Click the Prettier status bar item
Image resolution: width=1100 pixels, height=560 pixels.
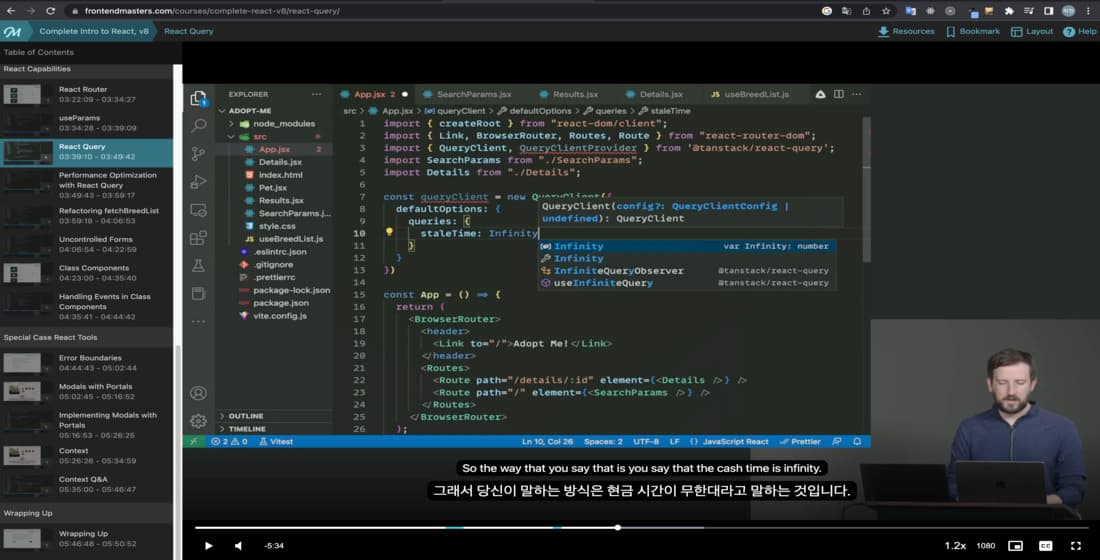pyautogui.click(x=800, y=441)
